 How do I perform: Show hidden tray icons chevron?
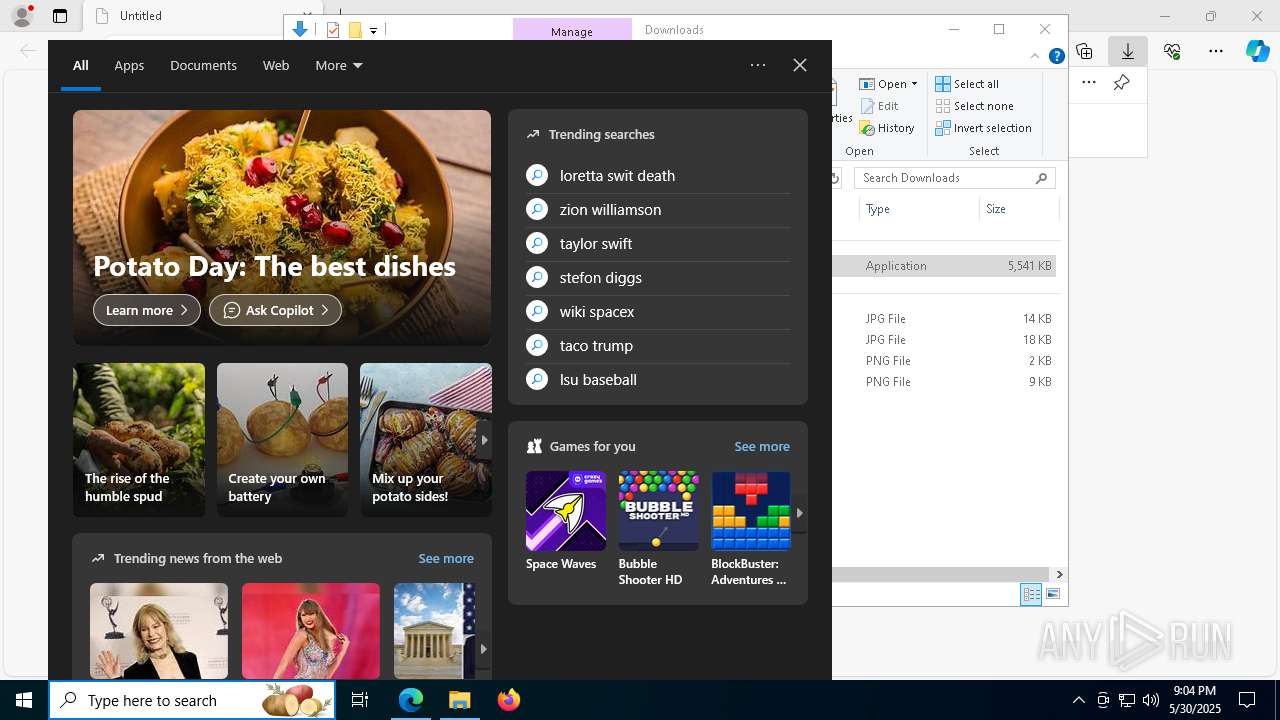point(1078,700)
